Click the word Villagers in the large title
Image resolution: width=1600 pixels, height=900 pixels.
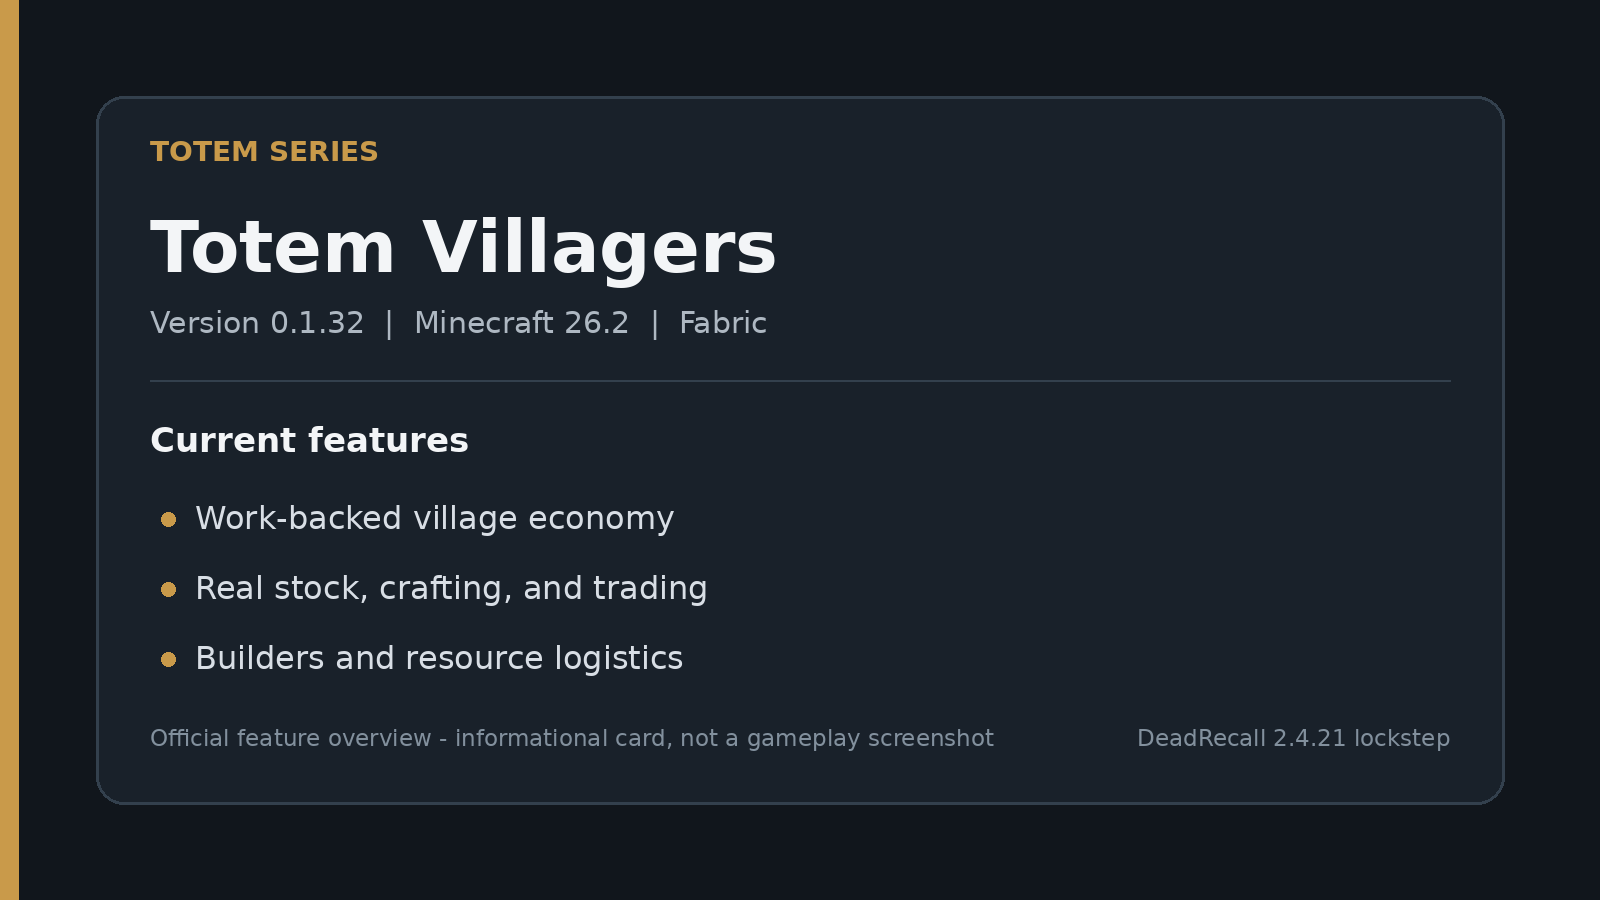pyautogui.click(x=599, y=250)
